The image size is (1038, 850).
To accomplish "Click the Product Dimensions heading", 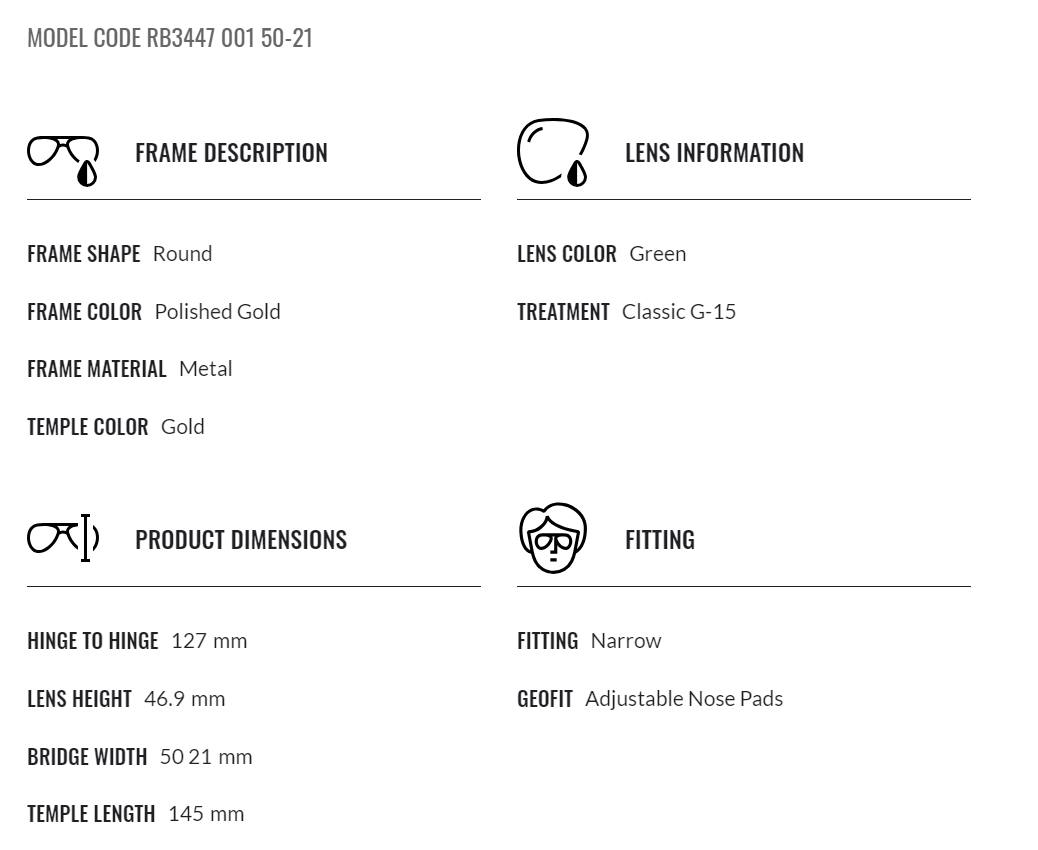I will (241, 540).
